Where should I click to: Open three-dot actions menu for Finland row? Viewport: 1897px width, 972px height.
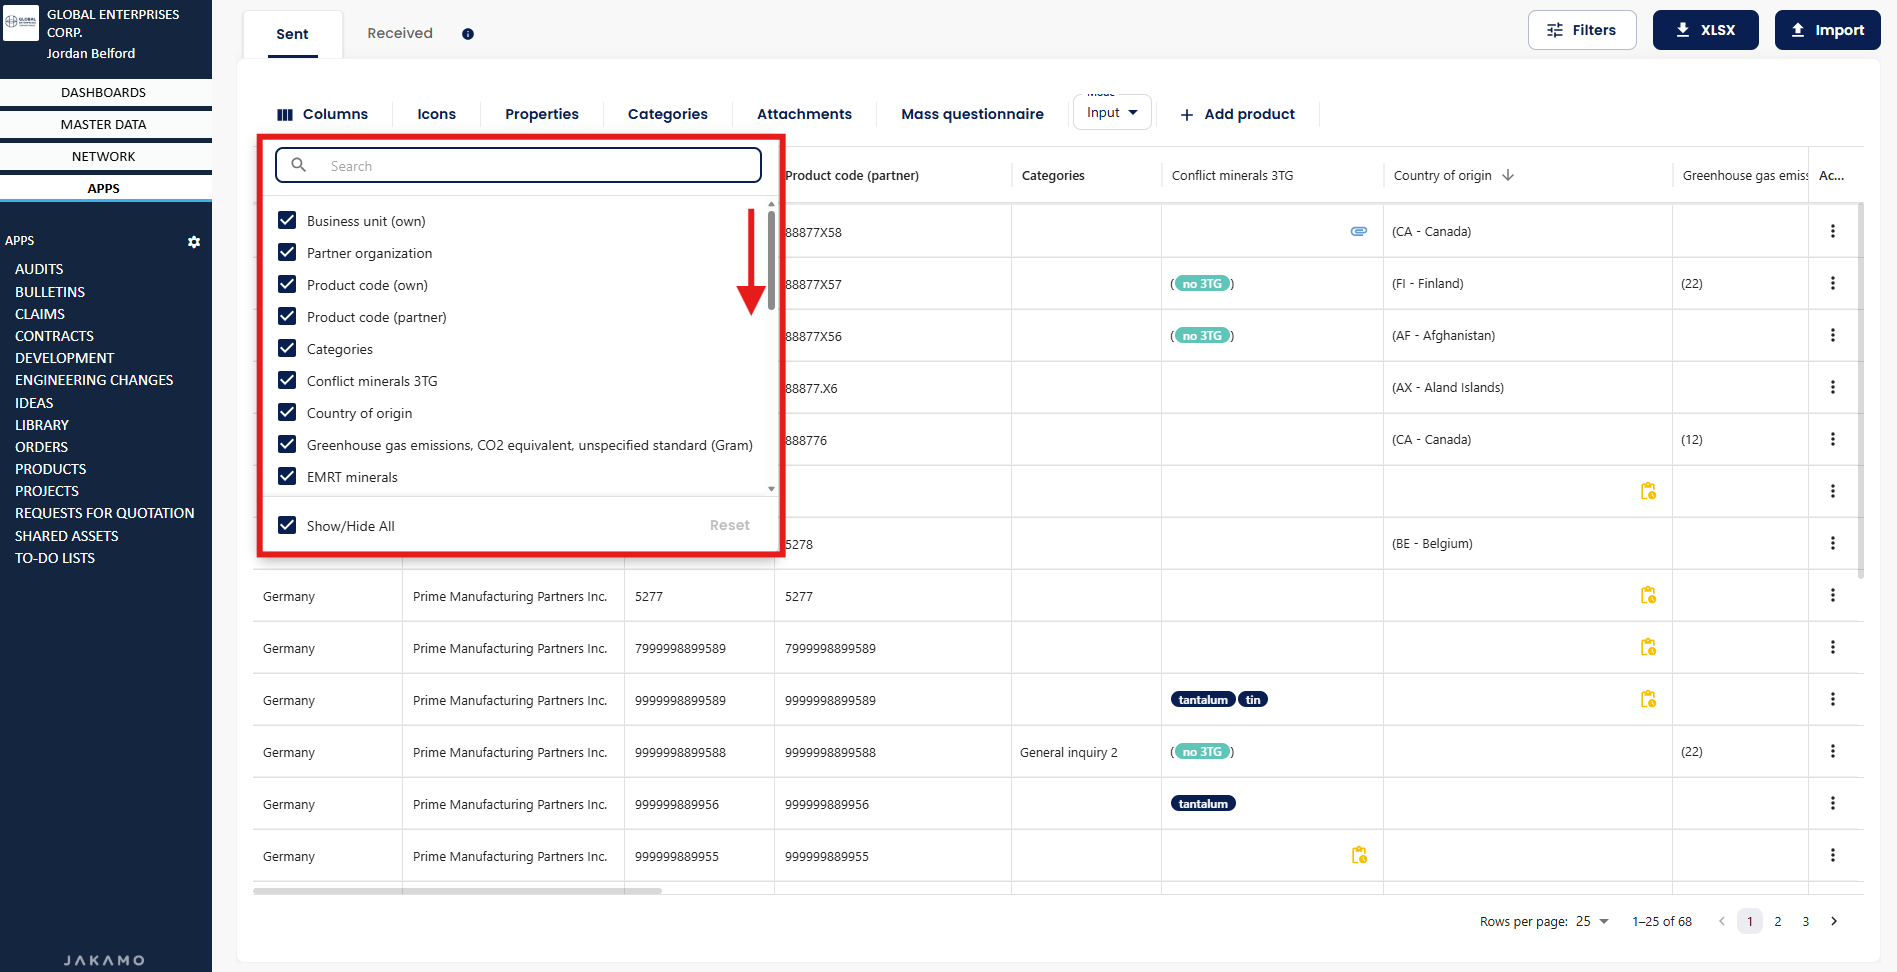tap(1832, 284)
